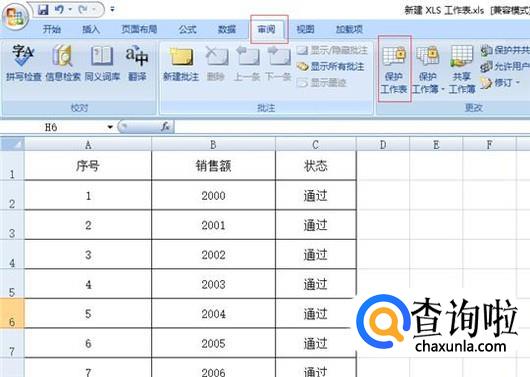Open the quick access toolbar customize arrow

click(x=112, y=9)
